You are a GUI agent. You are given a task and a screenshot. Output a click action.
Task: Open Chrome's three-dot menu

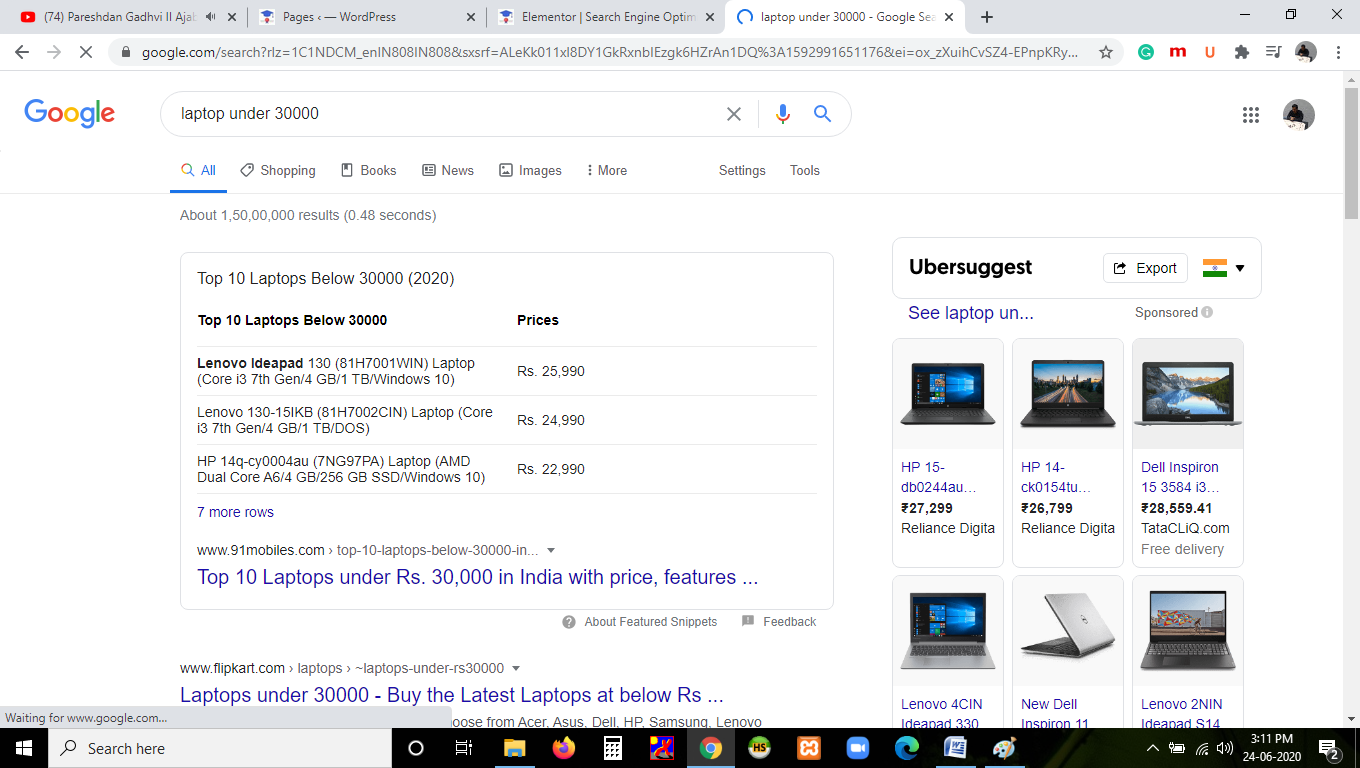tap(1338, 52)
